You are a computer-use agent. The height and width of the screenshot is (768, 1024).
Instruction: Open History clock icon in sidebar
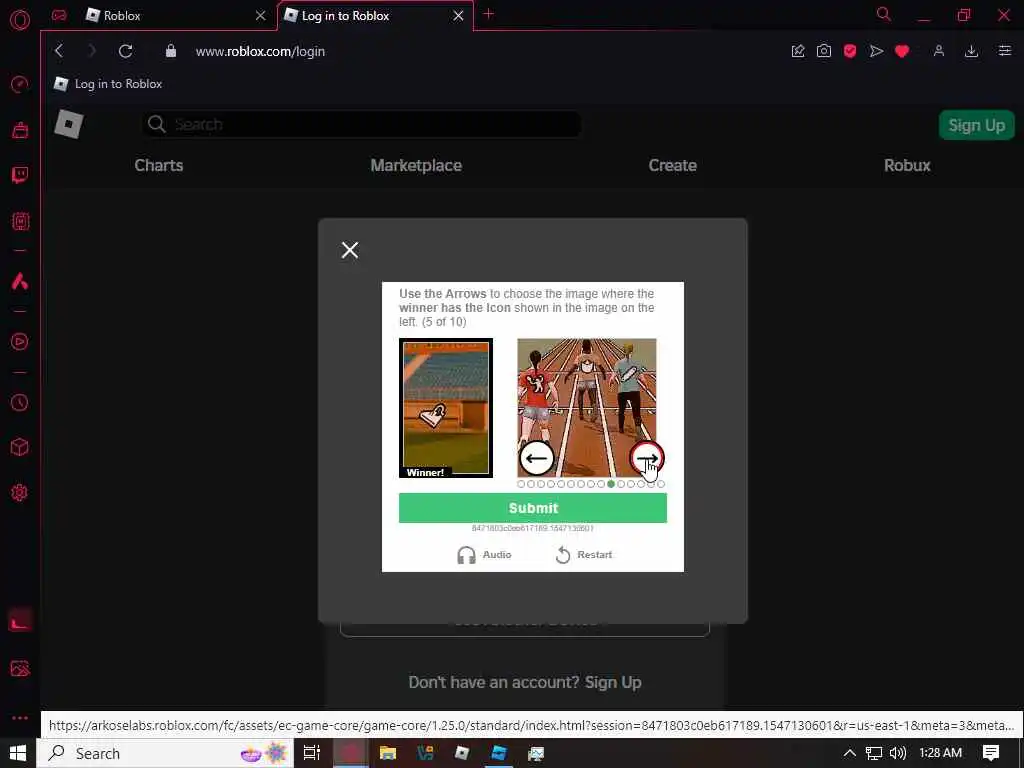(x=20, y=402)
